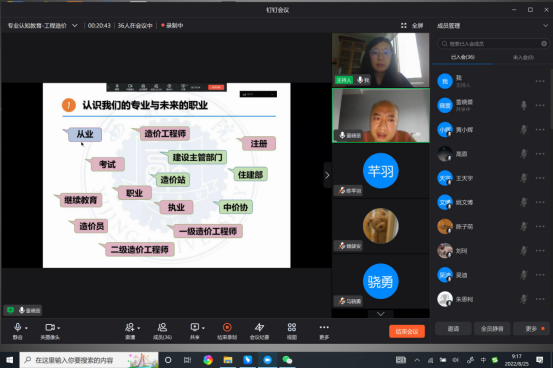
Task: Select the 已入会(36) tab
Action: (463, 57)
